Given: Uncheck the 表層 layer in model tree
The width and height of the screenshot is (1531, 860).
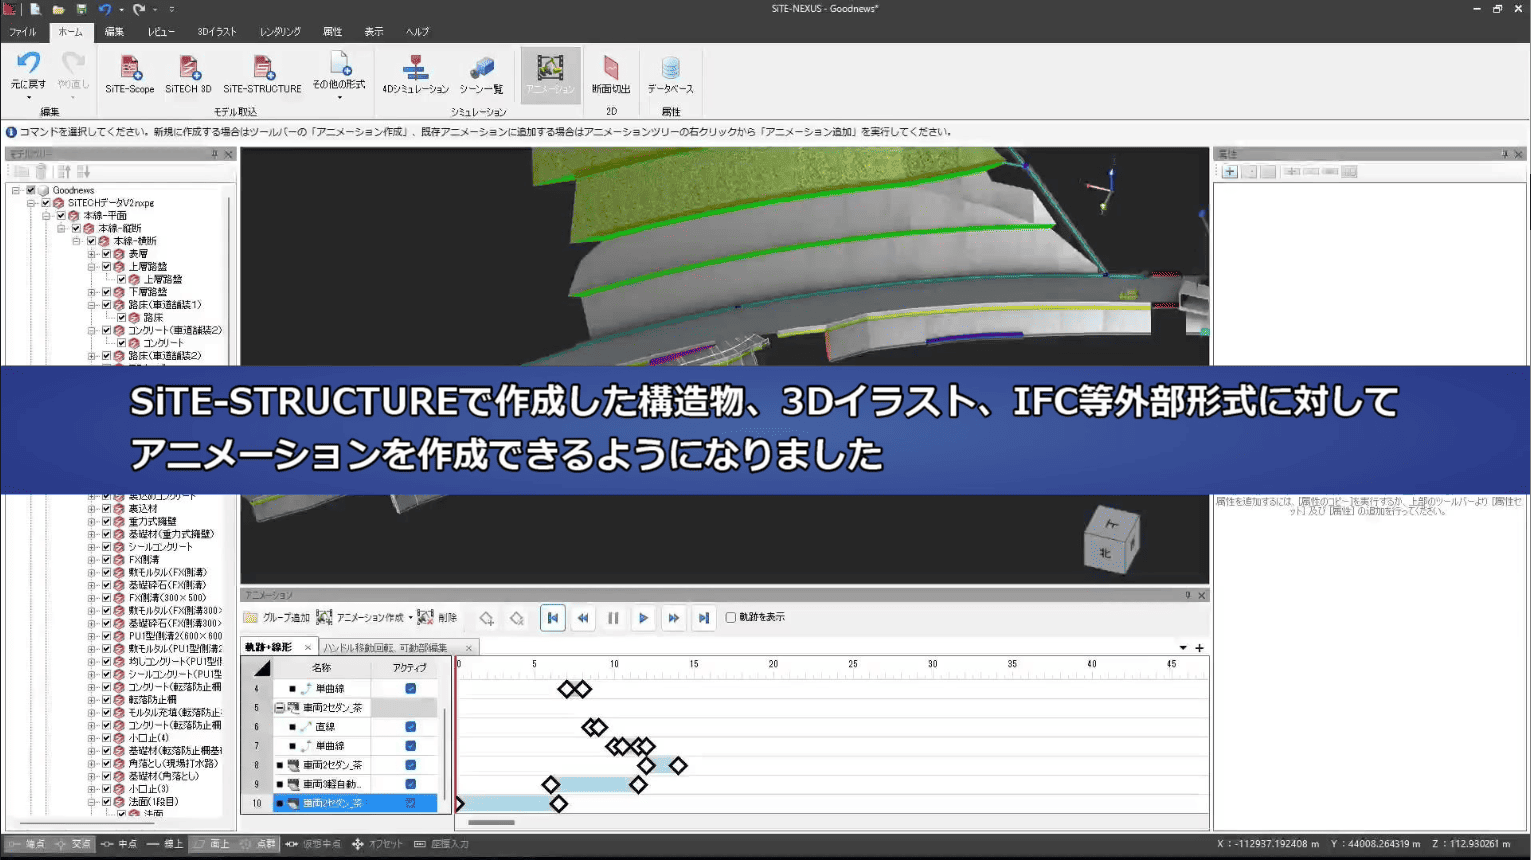Looking at the screenshot, I should (x=106, y=254).
